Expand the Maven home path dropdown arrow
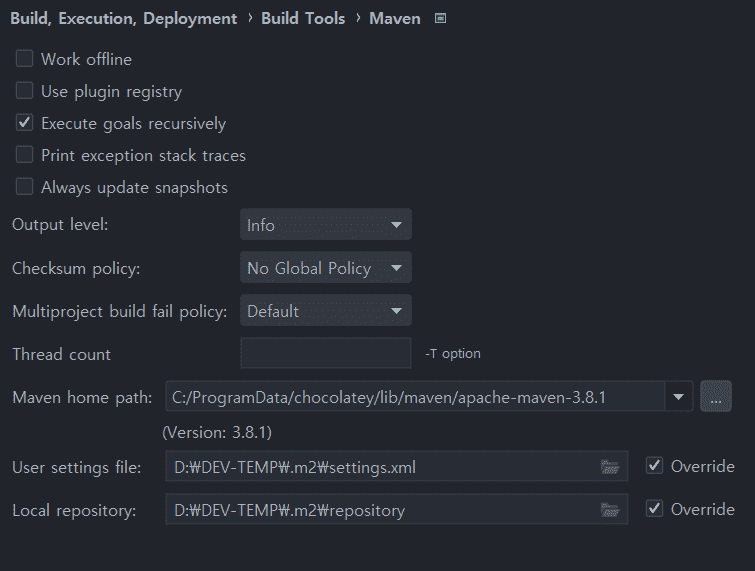 678,397
